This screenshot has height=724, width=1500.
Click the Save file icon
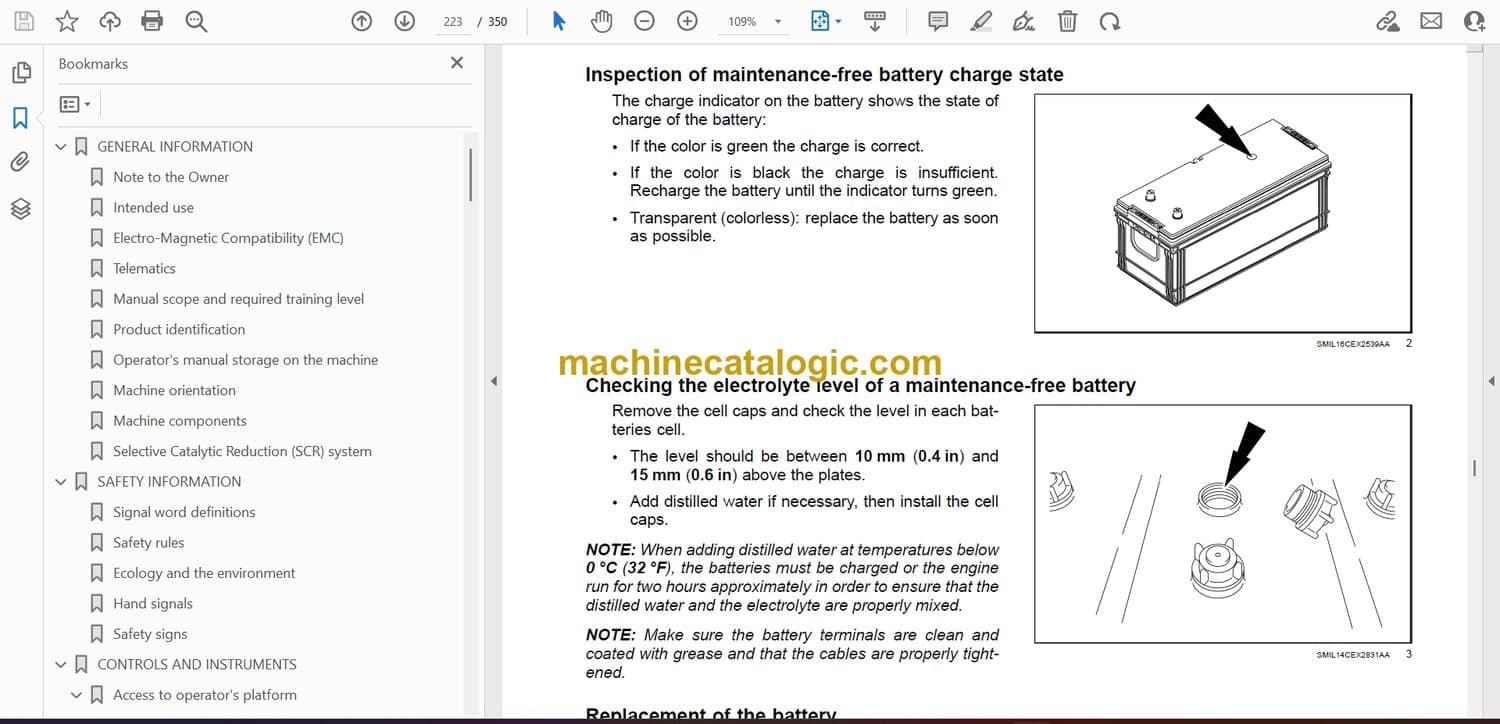(24, 21)
